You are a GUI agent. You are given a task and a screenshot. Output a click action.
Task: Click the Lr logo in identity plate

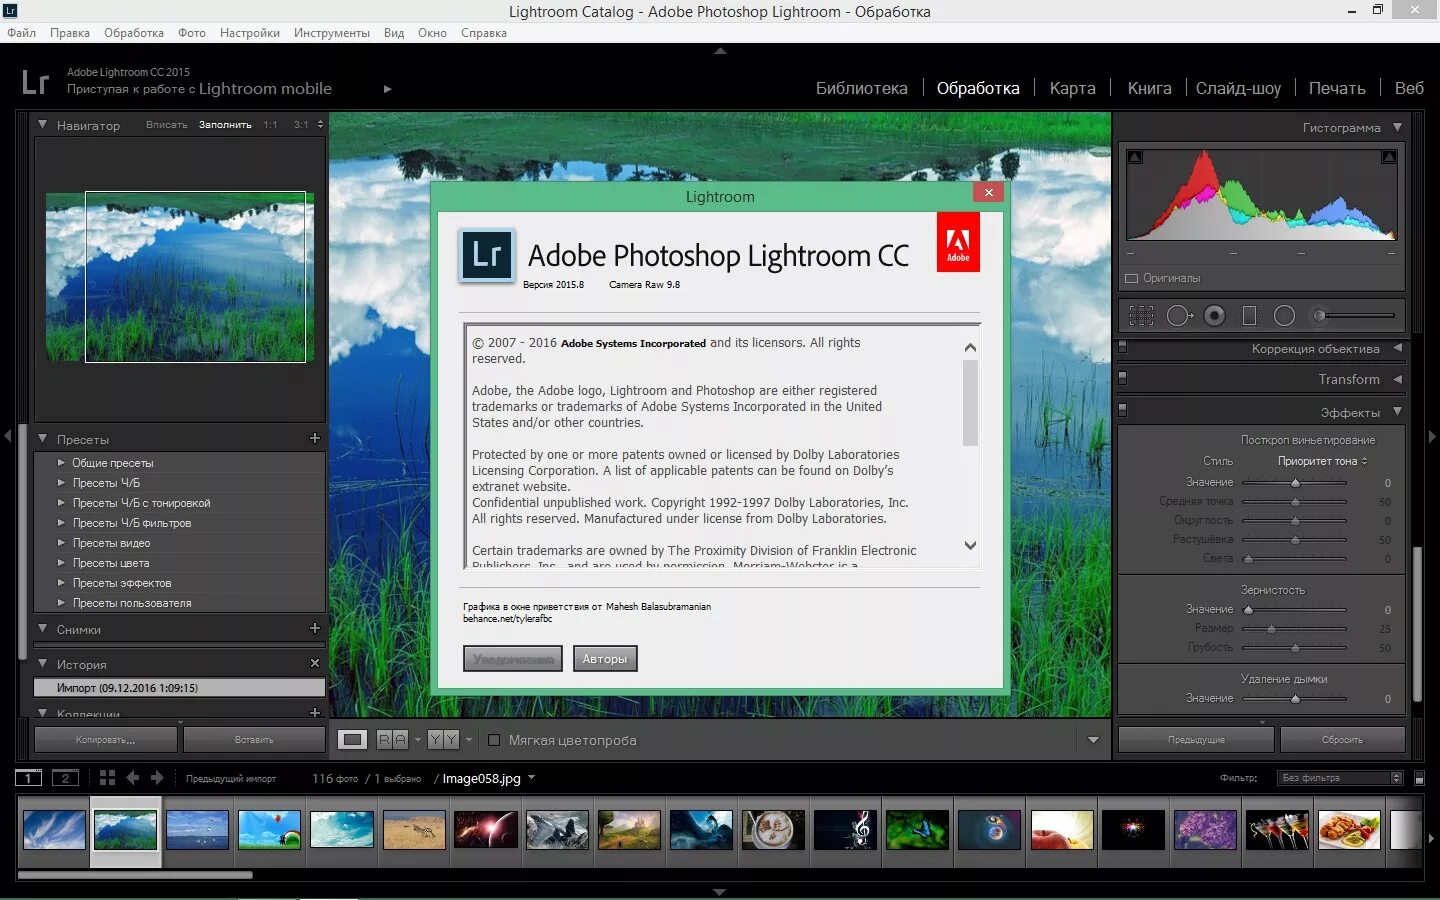click(35, 82)
